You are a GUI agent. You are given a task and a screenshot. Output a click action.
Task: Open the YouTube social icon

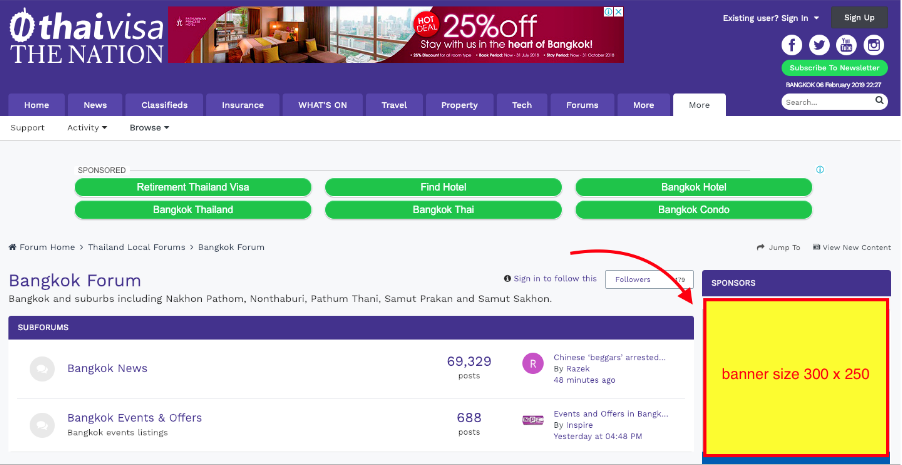(846, 45)
